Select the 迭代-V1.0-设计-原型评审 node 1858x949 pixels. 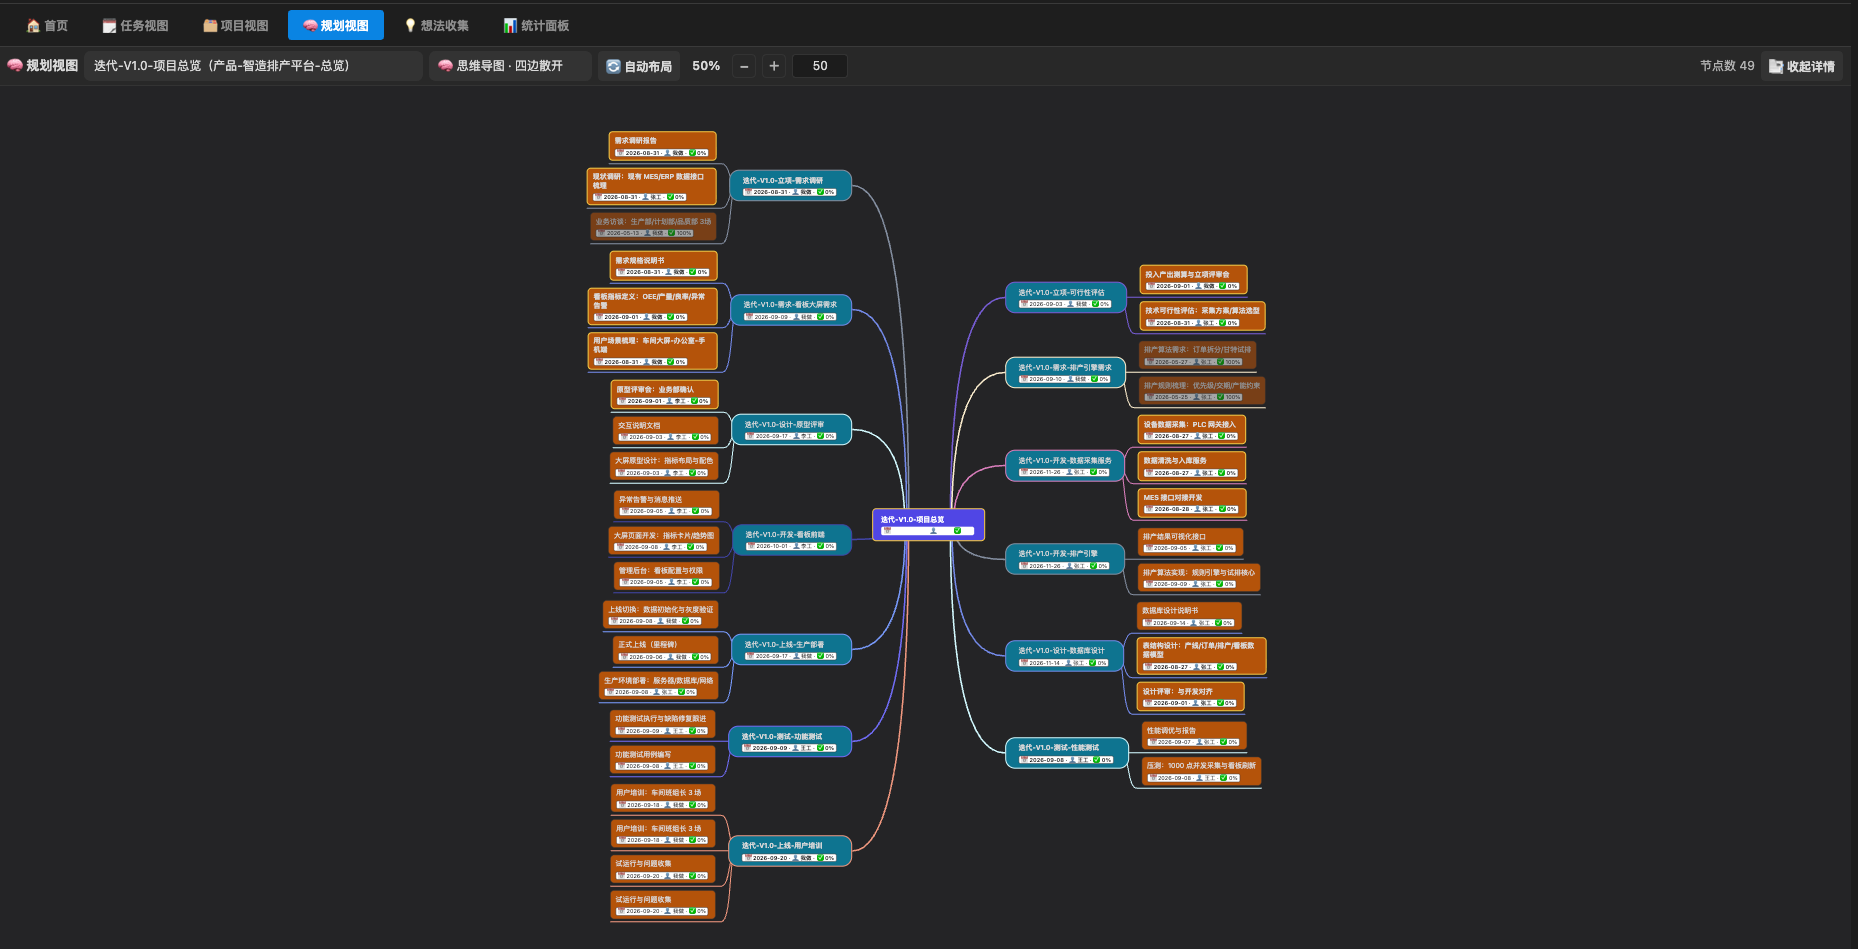pyautogui.click(x=791, y=429)
